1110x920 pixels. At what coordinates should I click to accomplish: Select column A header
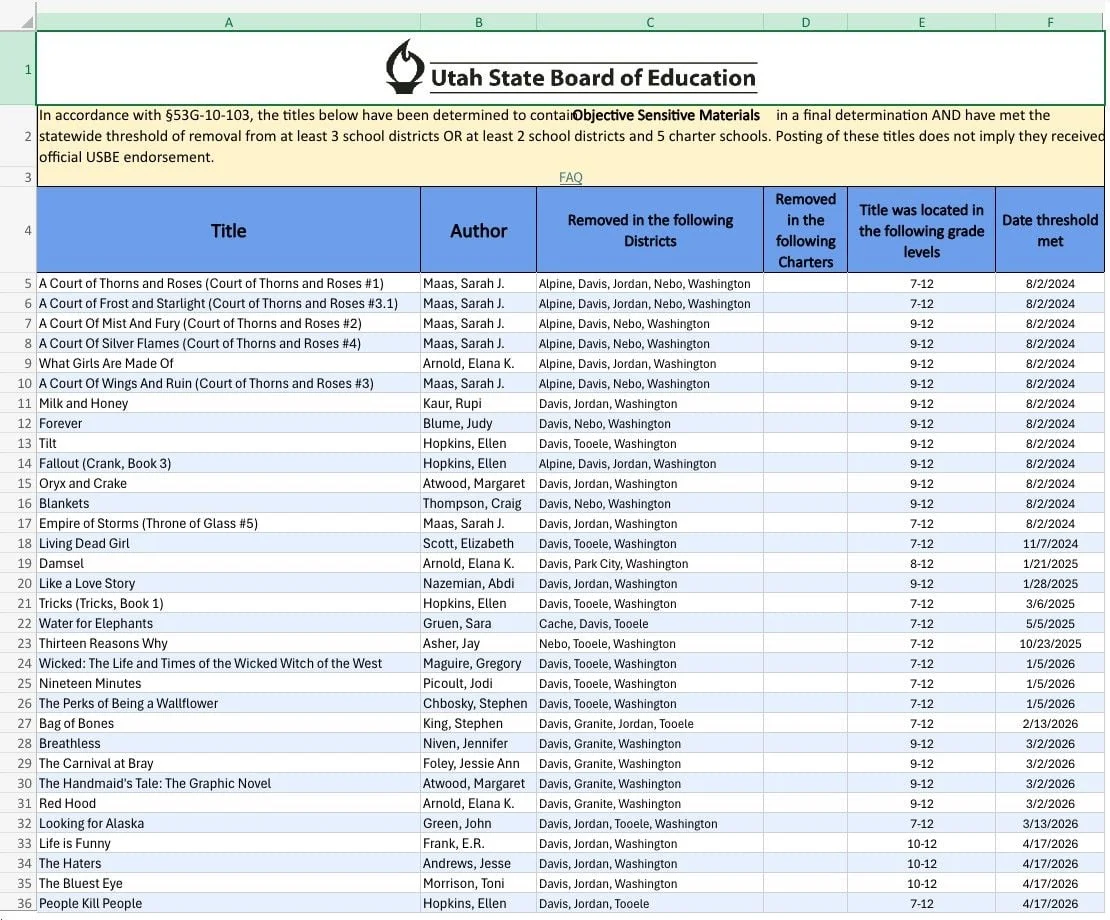tap(228, 22)
